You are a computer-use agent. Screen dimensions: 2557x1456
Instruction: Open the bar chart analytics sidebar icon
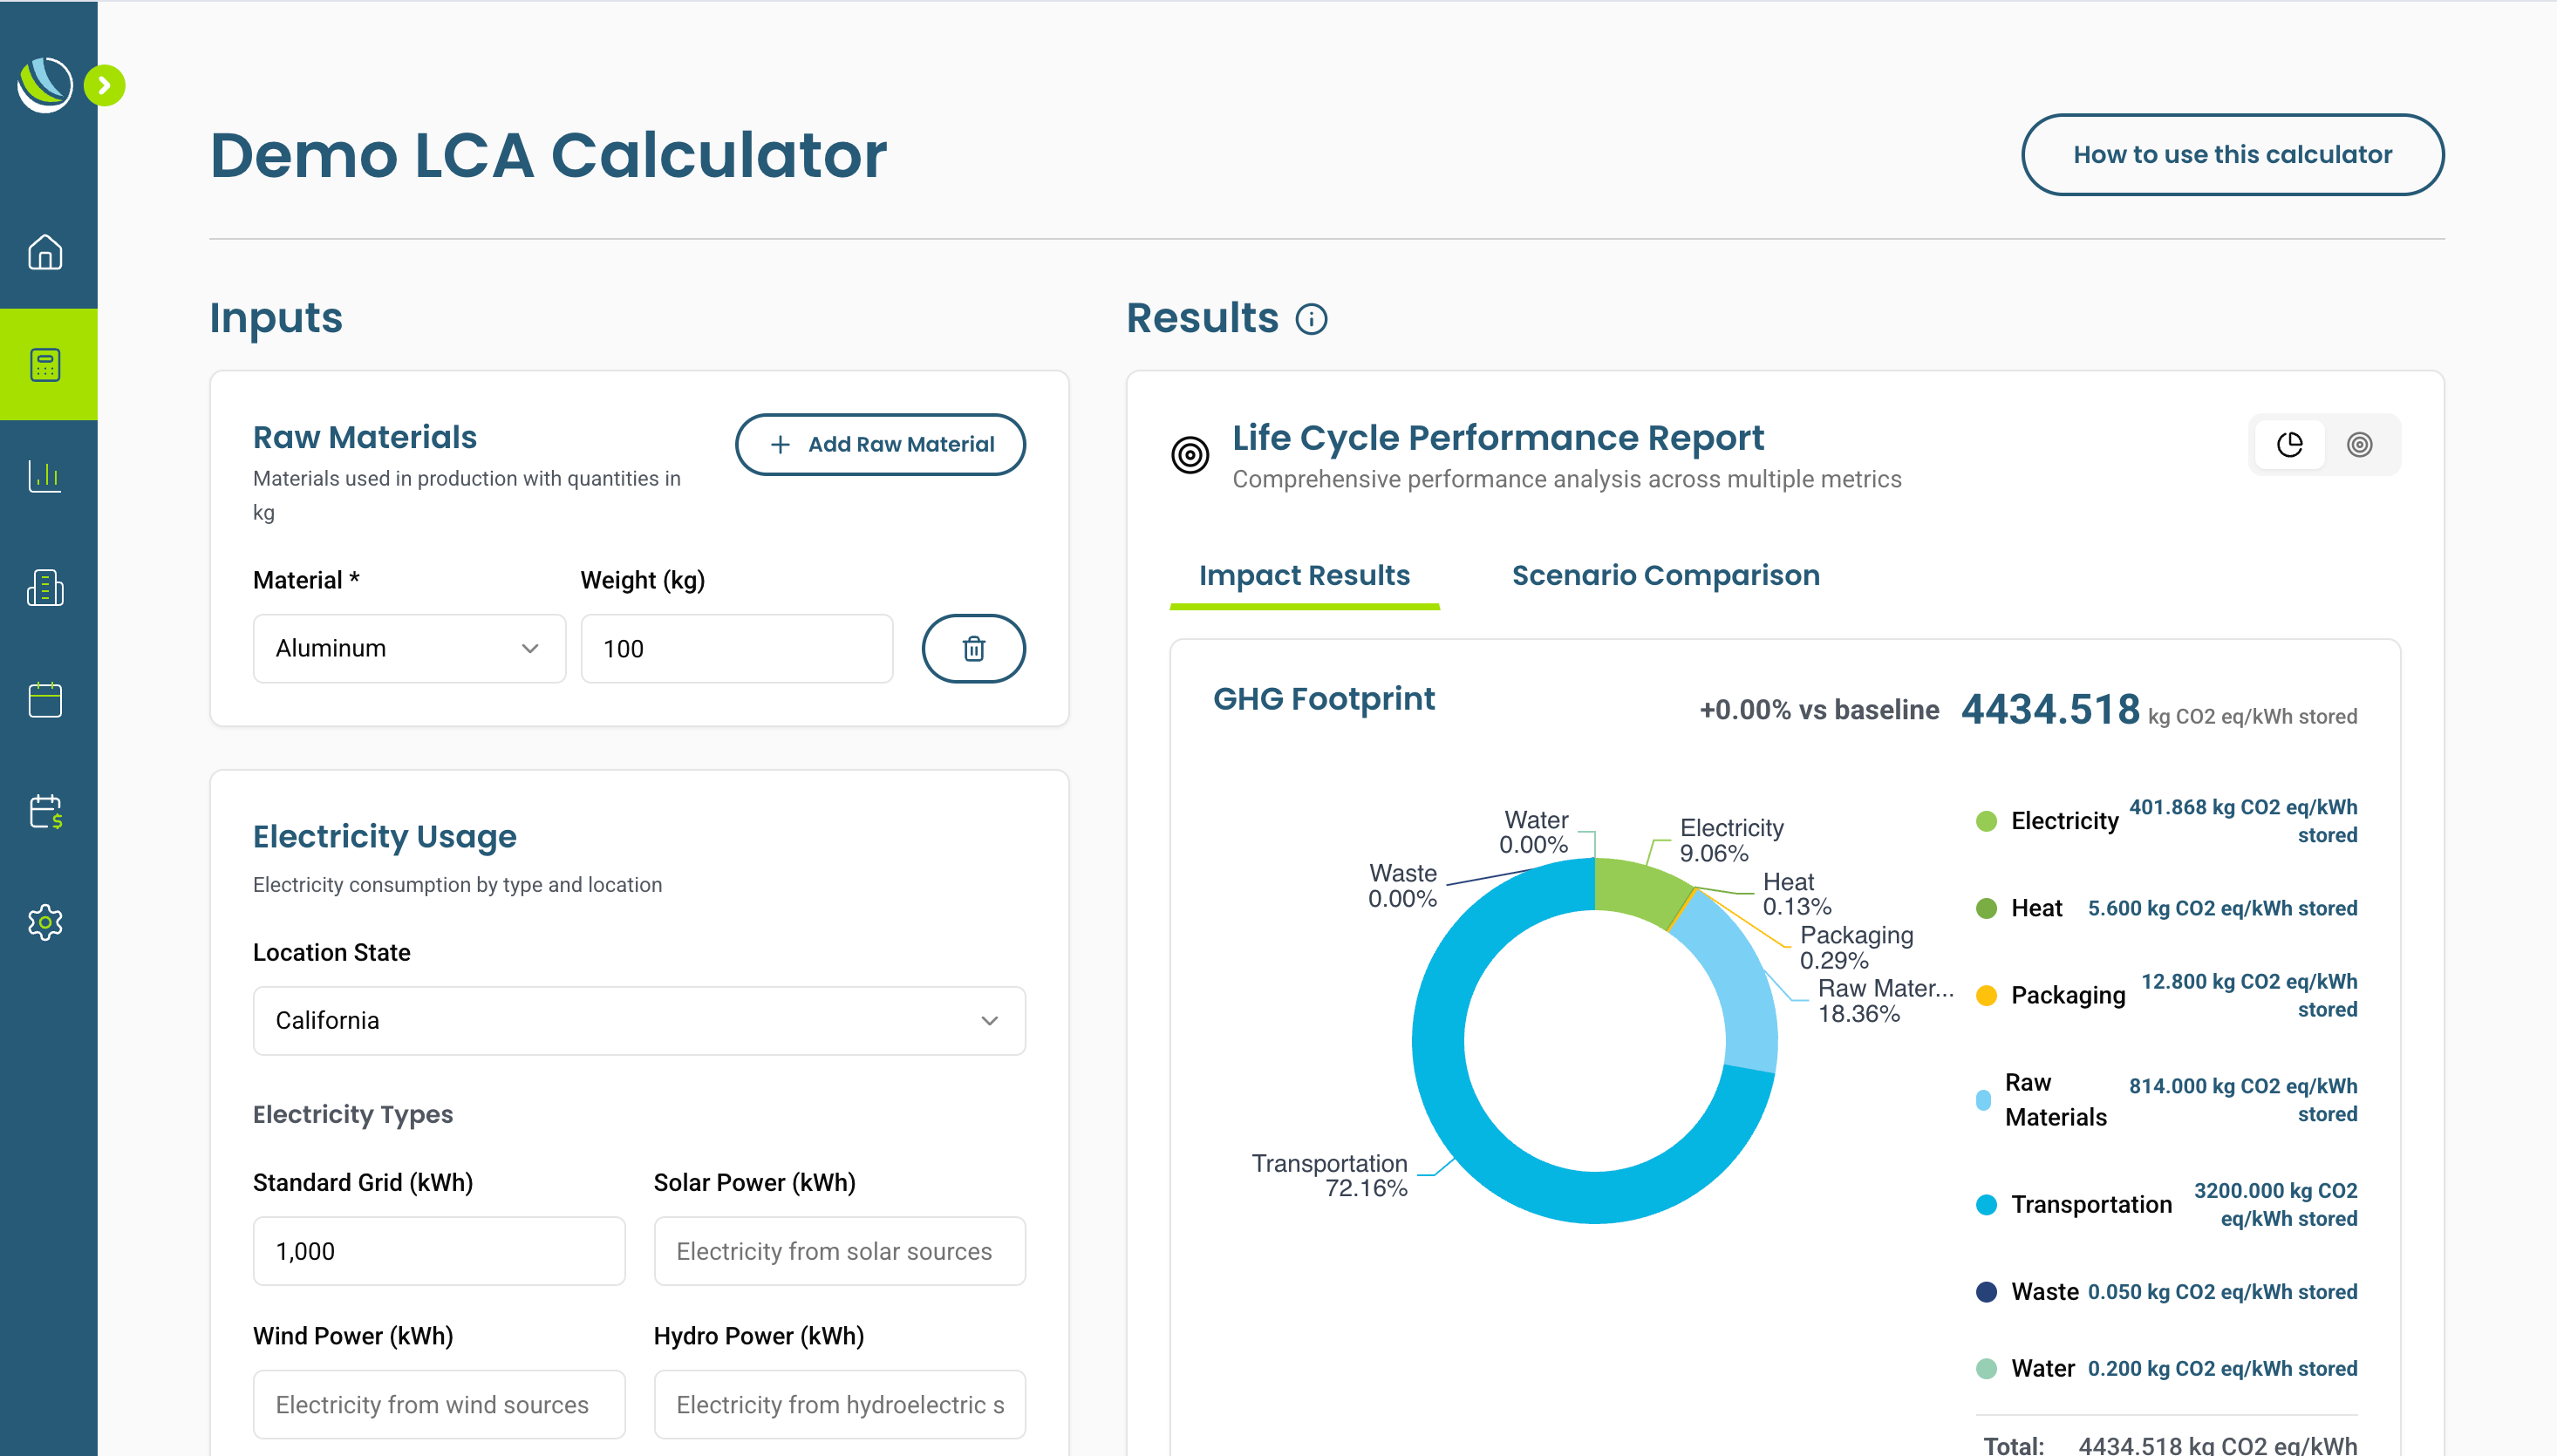tap(45, 476)
